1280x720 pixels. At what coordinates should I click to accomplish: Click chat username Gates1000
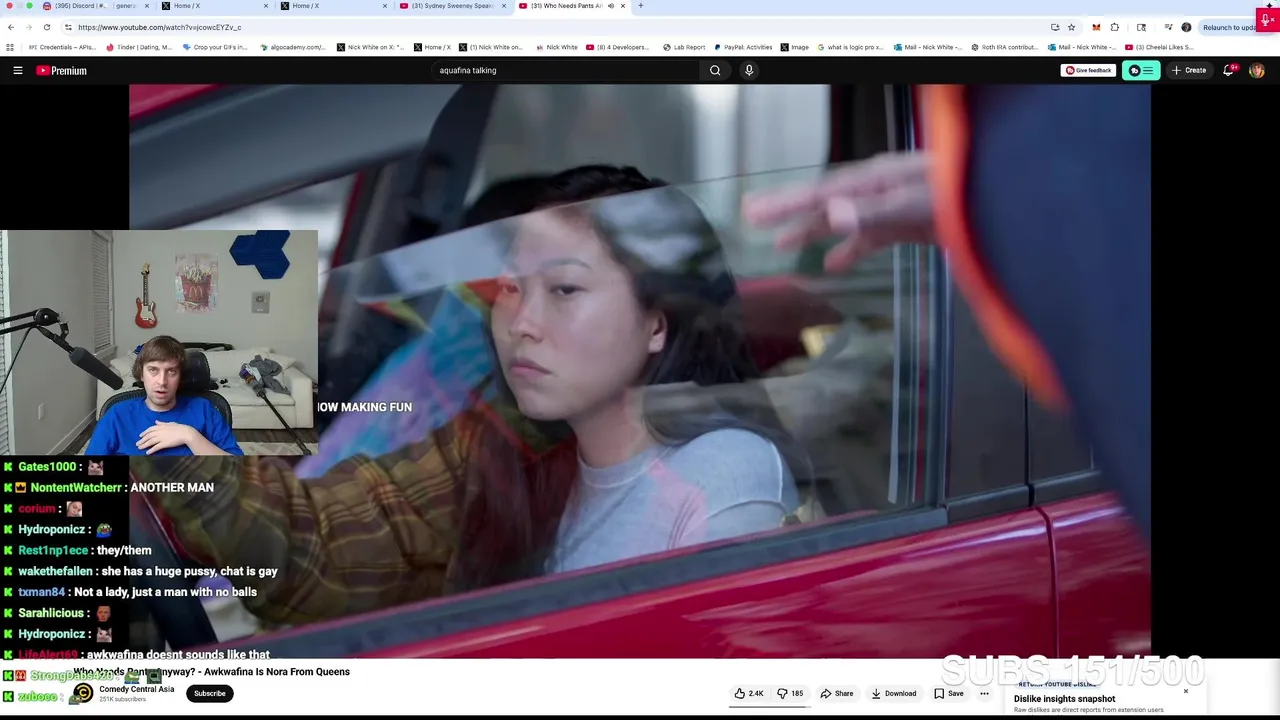click(47, 467)
